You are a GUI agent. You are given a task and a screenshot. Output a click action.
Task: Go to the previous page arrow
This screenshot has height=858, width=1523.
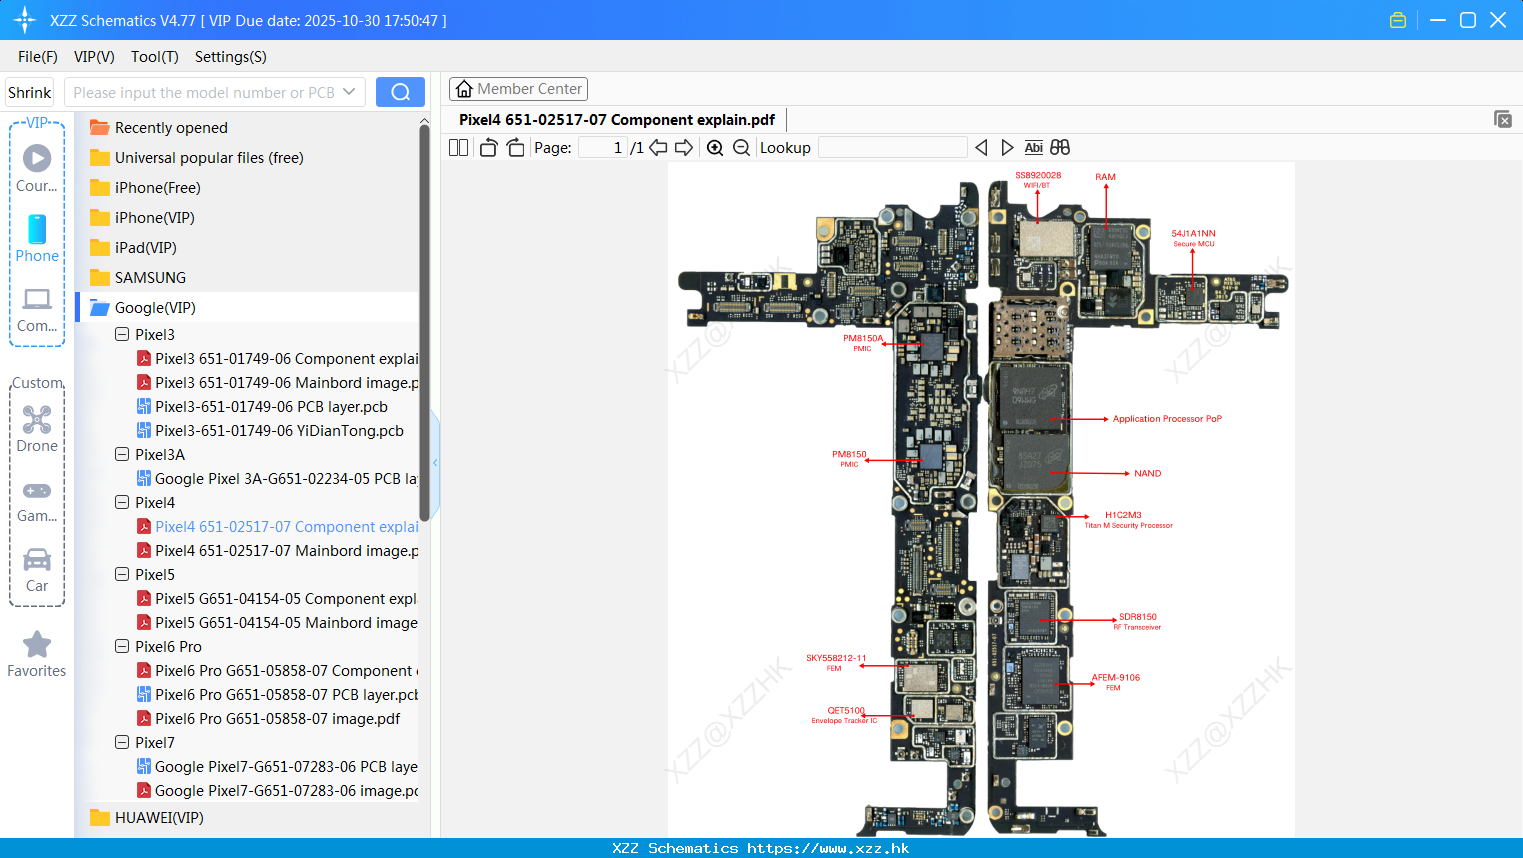click(x=658, y=148)
